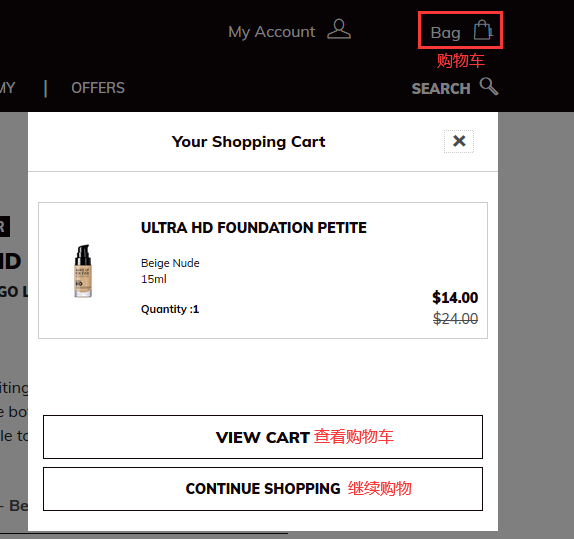Viewport: 574px width, 539px height.
Task: Click the $14.00 sale price
Action: (x=455, y=298)
